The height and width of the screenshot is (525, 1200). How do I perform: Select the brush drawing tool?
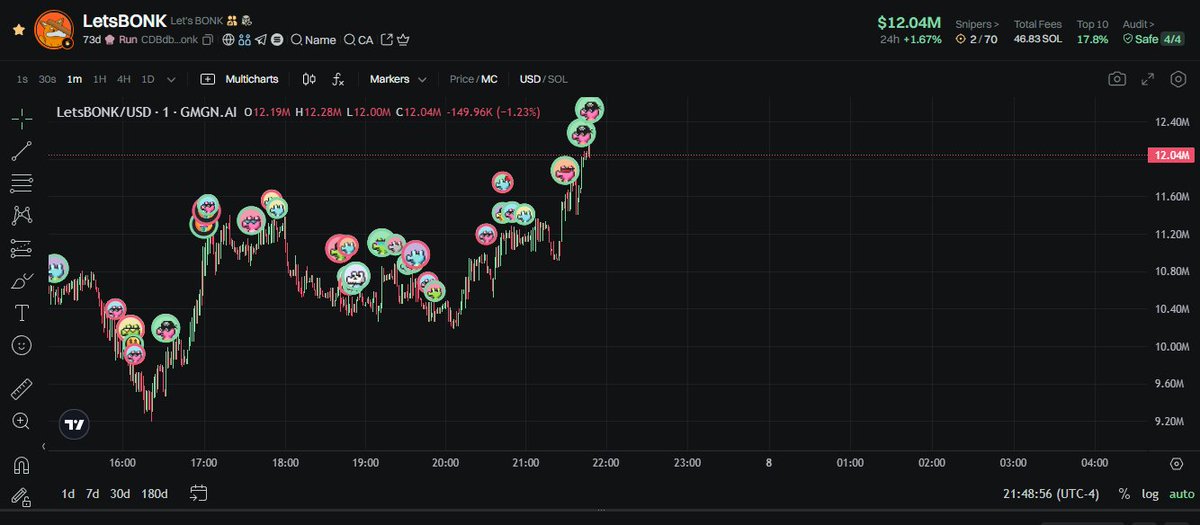pyautogui.click(x=21, y=281)
